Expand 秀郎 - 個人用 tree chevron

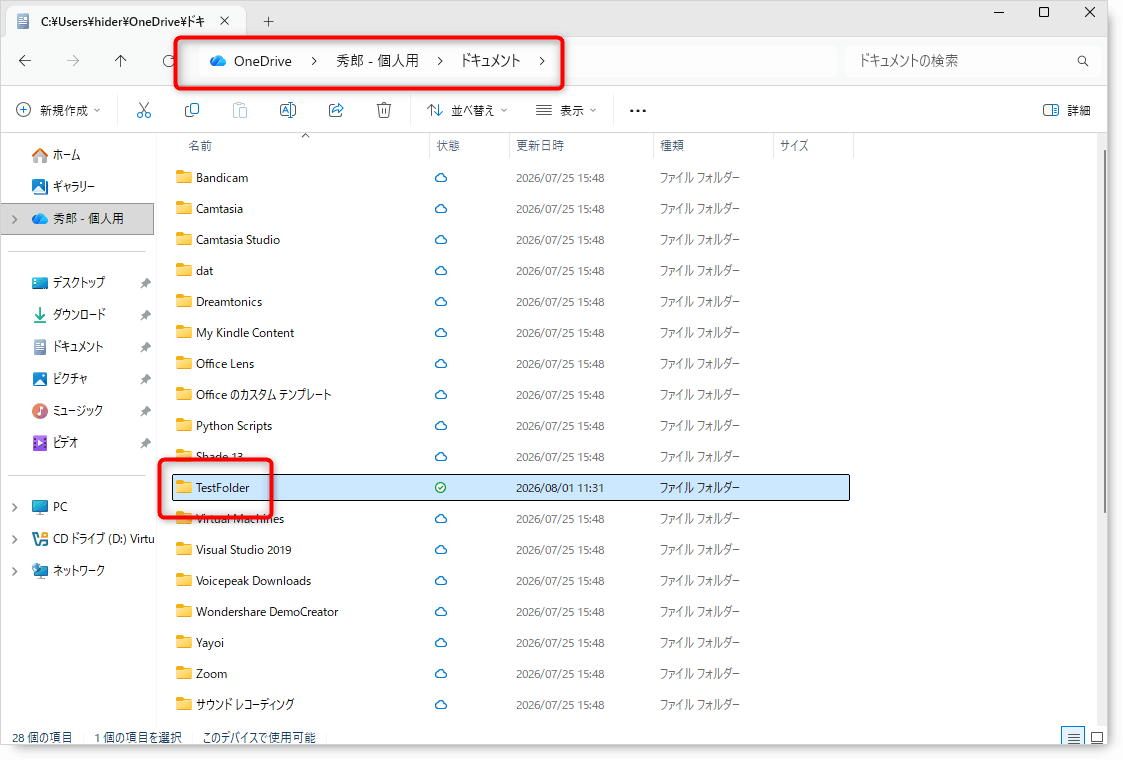[x=14, y=218]
